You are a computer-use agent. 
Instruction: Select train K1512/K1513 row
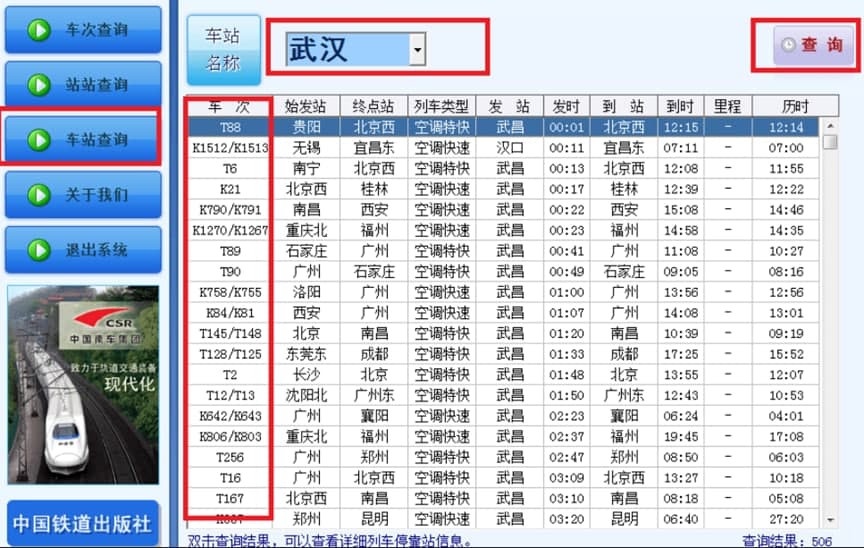point(503,148)
